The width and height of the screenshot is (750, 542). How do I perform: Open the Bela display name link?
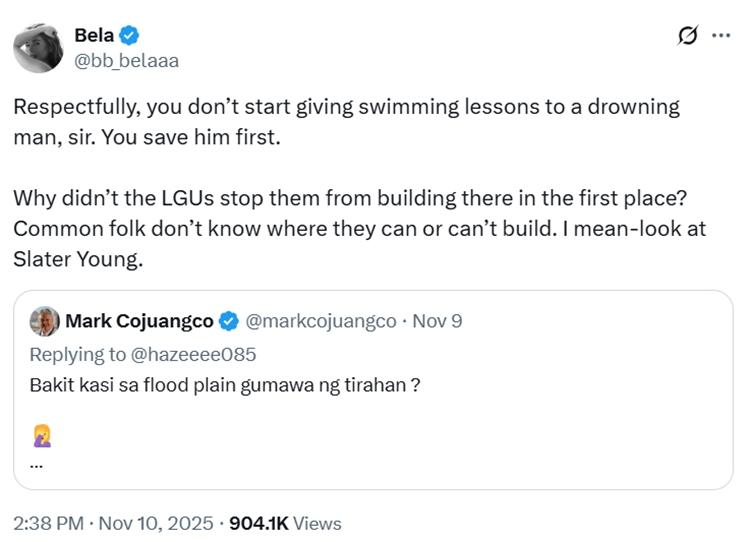pos(93,35)
